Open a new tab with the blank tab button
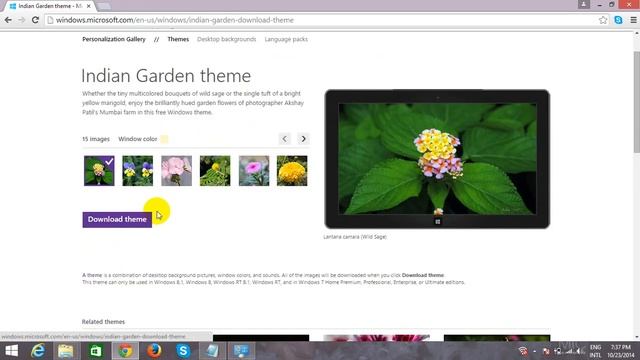Screen dimensions: 640x360 (x=104, y=6)
